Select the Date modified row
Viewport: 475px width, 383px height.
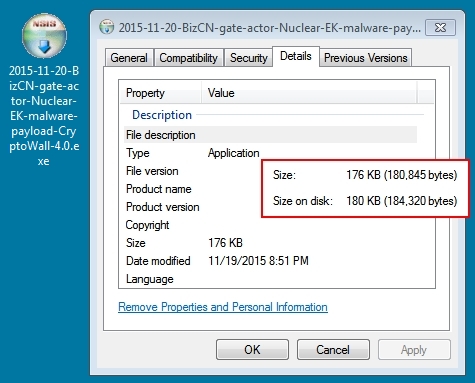(x=270, y=261)
